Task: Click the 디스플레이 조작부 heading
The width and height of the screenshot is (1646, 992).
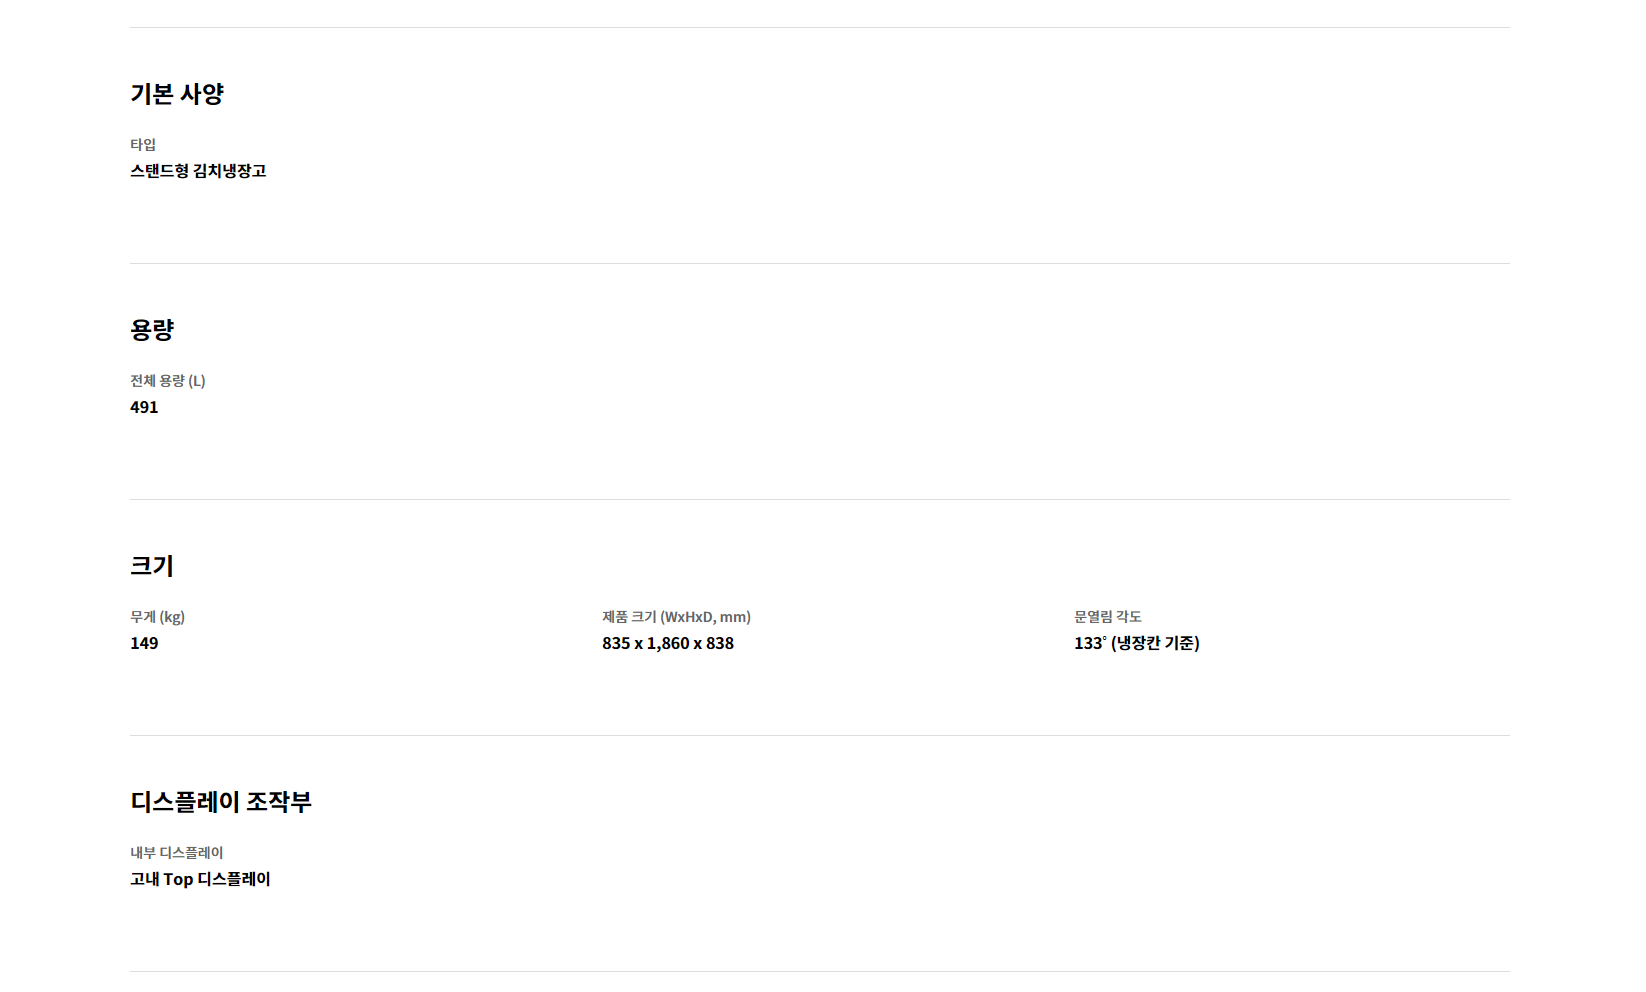Action: click(x=221, y=802)
